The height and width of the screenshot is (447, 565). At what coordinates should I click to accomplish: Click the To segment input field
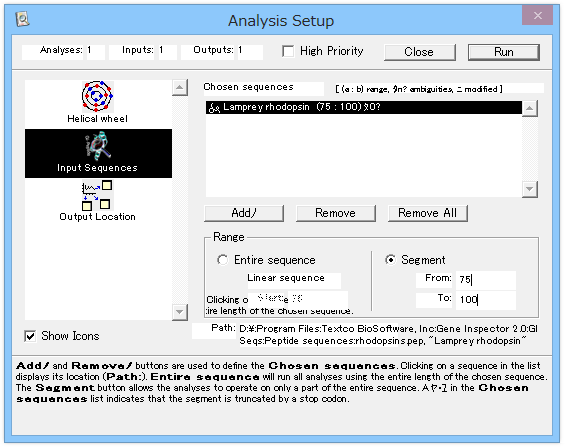coord(486,300)
